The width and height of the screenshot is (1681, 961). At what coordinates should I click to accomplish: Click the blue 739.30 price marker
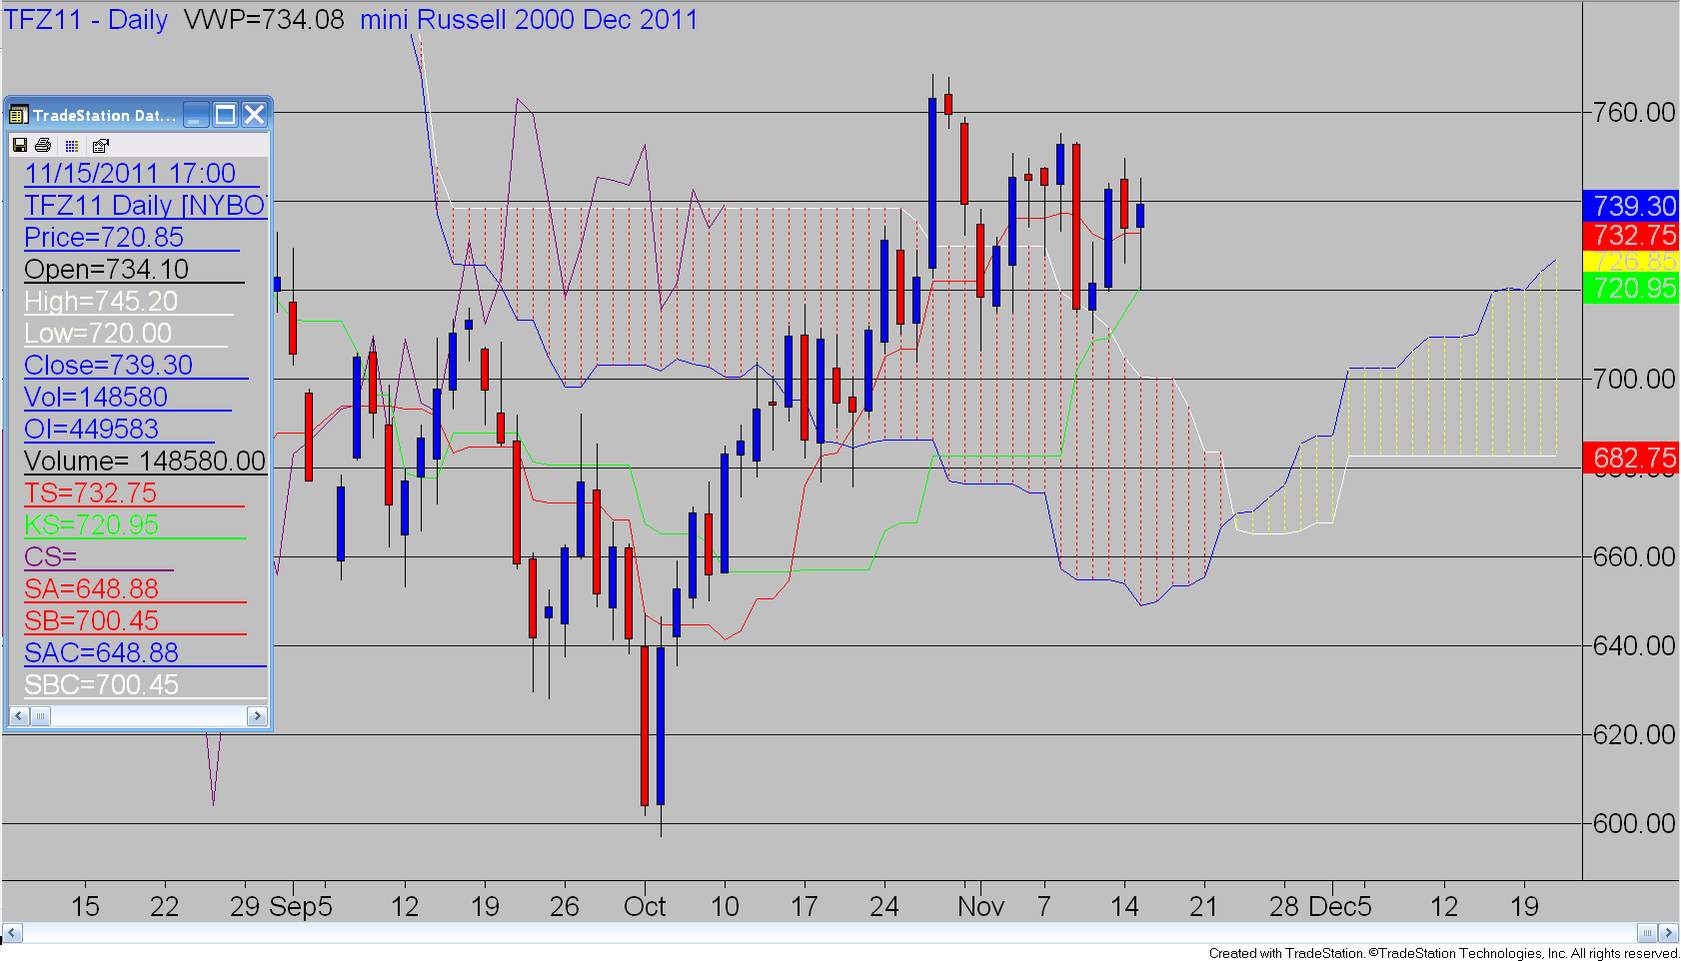click(1631, 206)
